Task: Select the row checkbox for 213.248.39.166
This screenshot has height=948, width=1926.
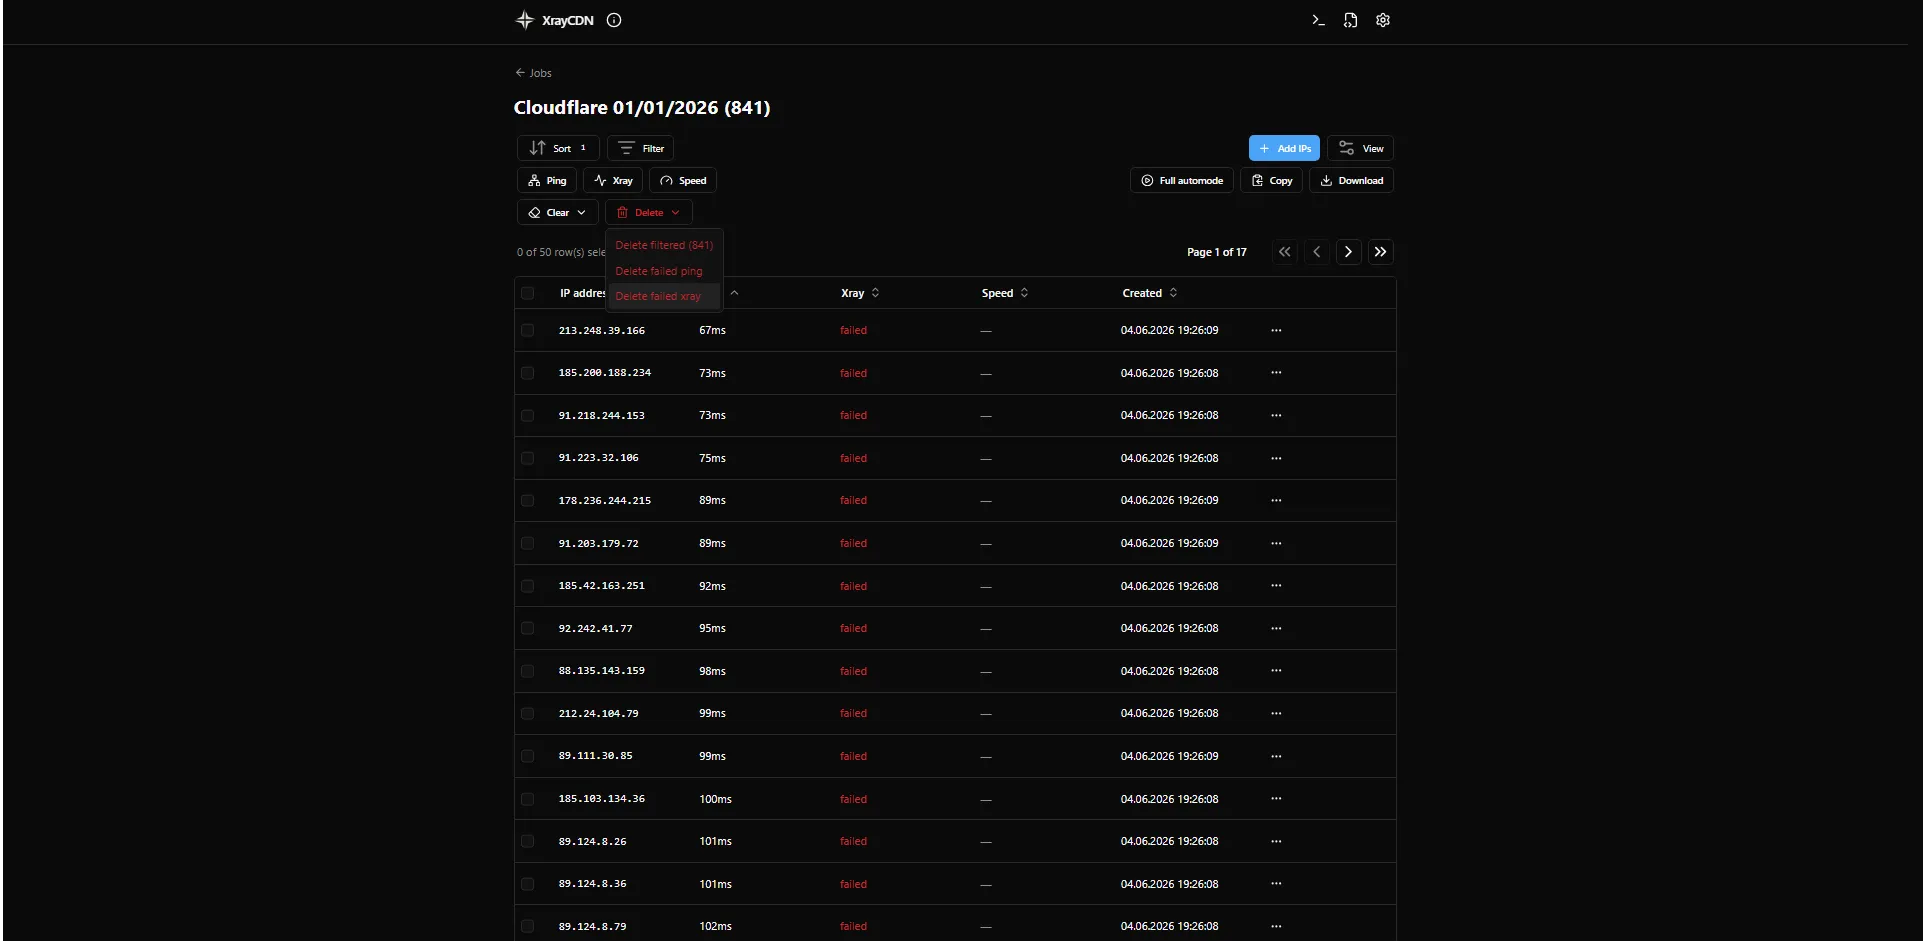Action: (528, 330)
